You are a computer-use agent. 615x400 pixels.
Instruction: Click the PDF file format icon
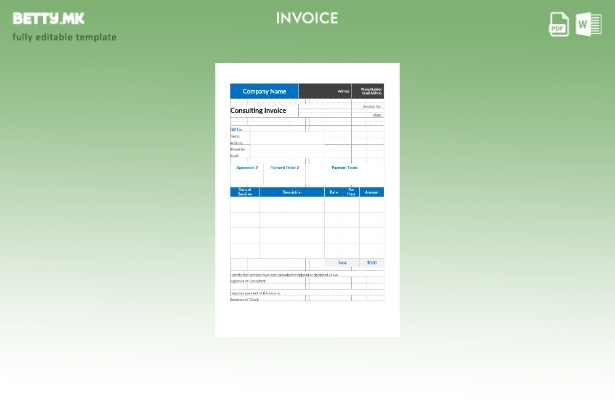tap(559, 24)
